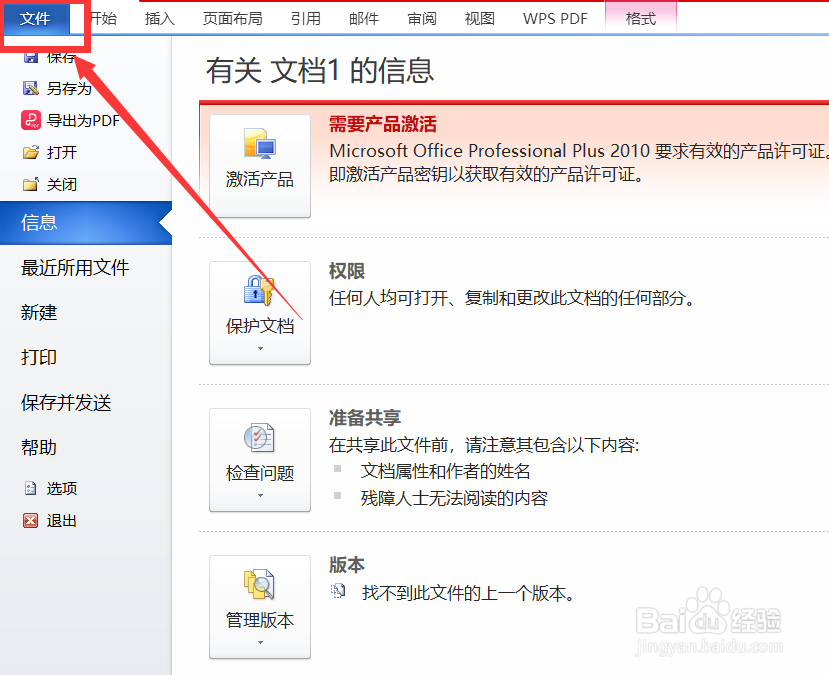
Task: Click the 有关 文档1 的信息 title
Action: tap(320, 71)
